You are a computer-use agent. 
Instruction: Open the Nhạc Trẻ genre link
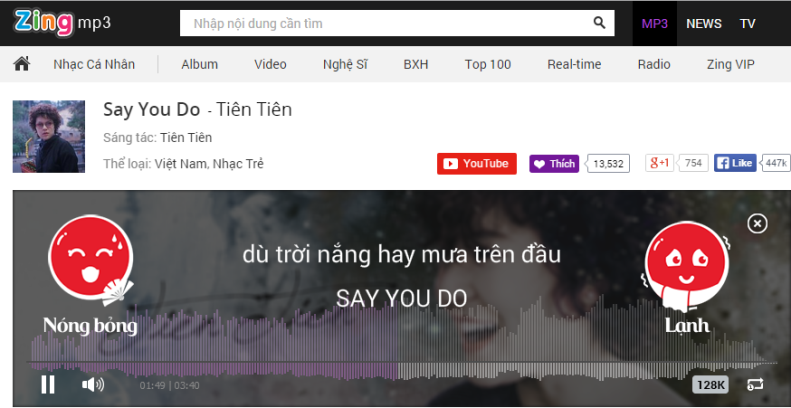(x=238, y=164)
